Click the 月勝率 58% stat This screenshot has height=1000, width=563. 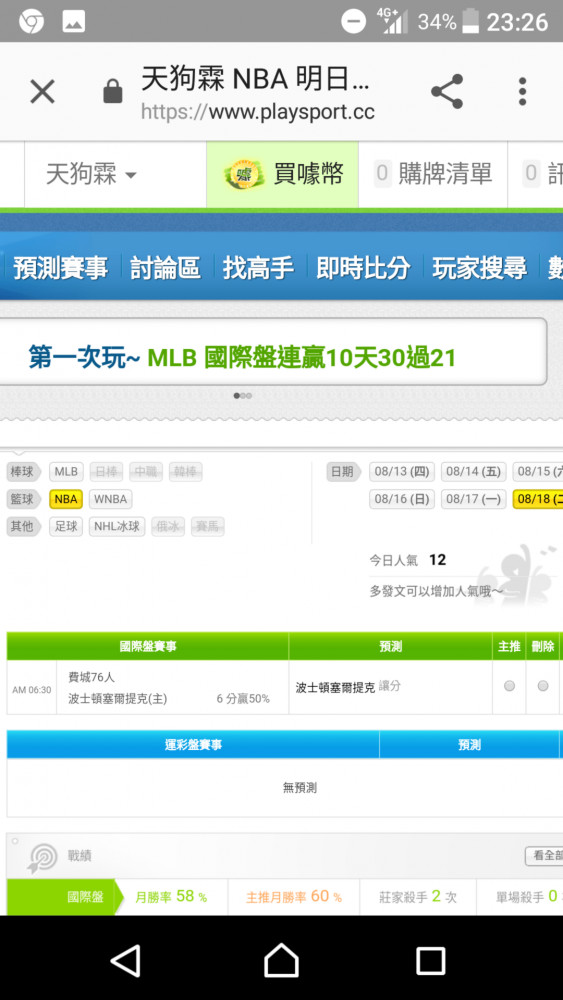(x=171, y=897)
